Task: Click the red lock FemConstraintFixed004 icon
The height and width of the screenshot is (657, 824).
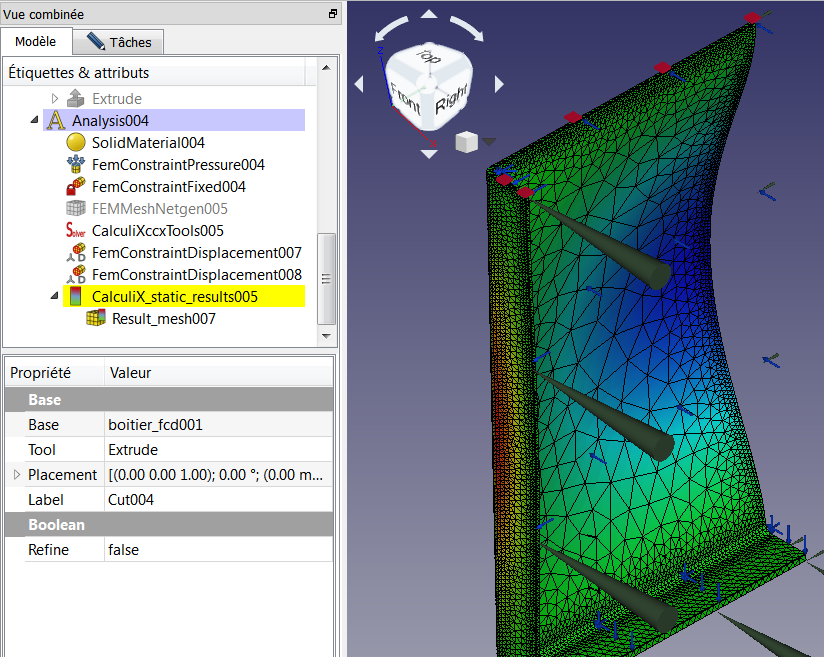Action: point(76,187)
